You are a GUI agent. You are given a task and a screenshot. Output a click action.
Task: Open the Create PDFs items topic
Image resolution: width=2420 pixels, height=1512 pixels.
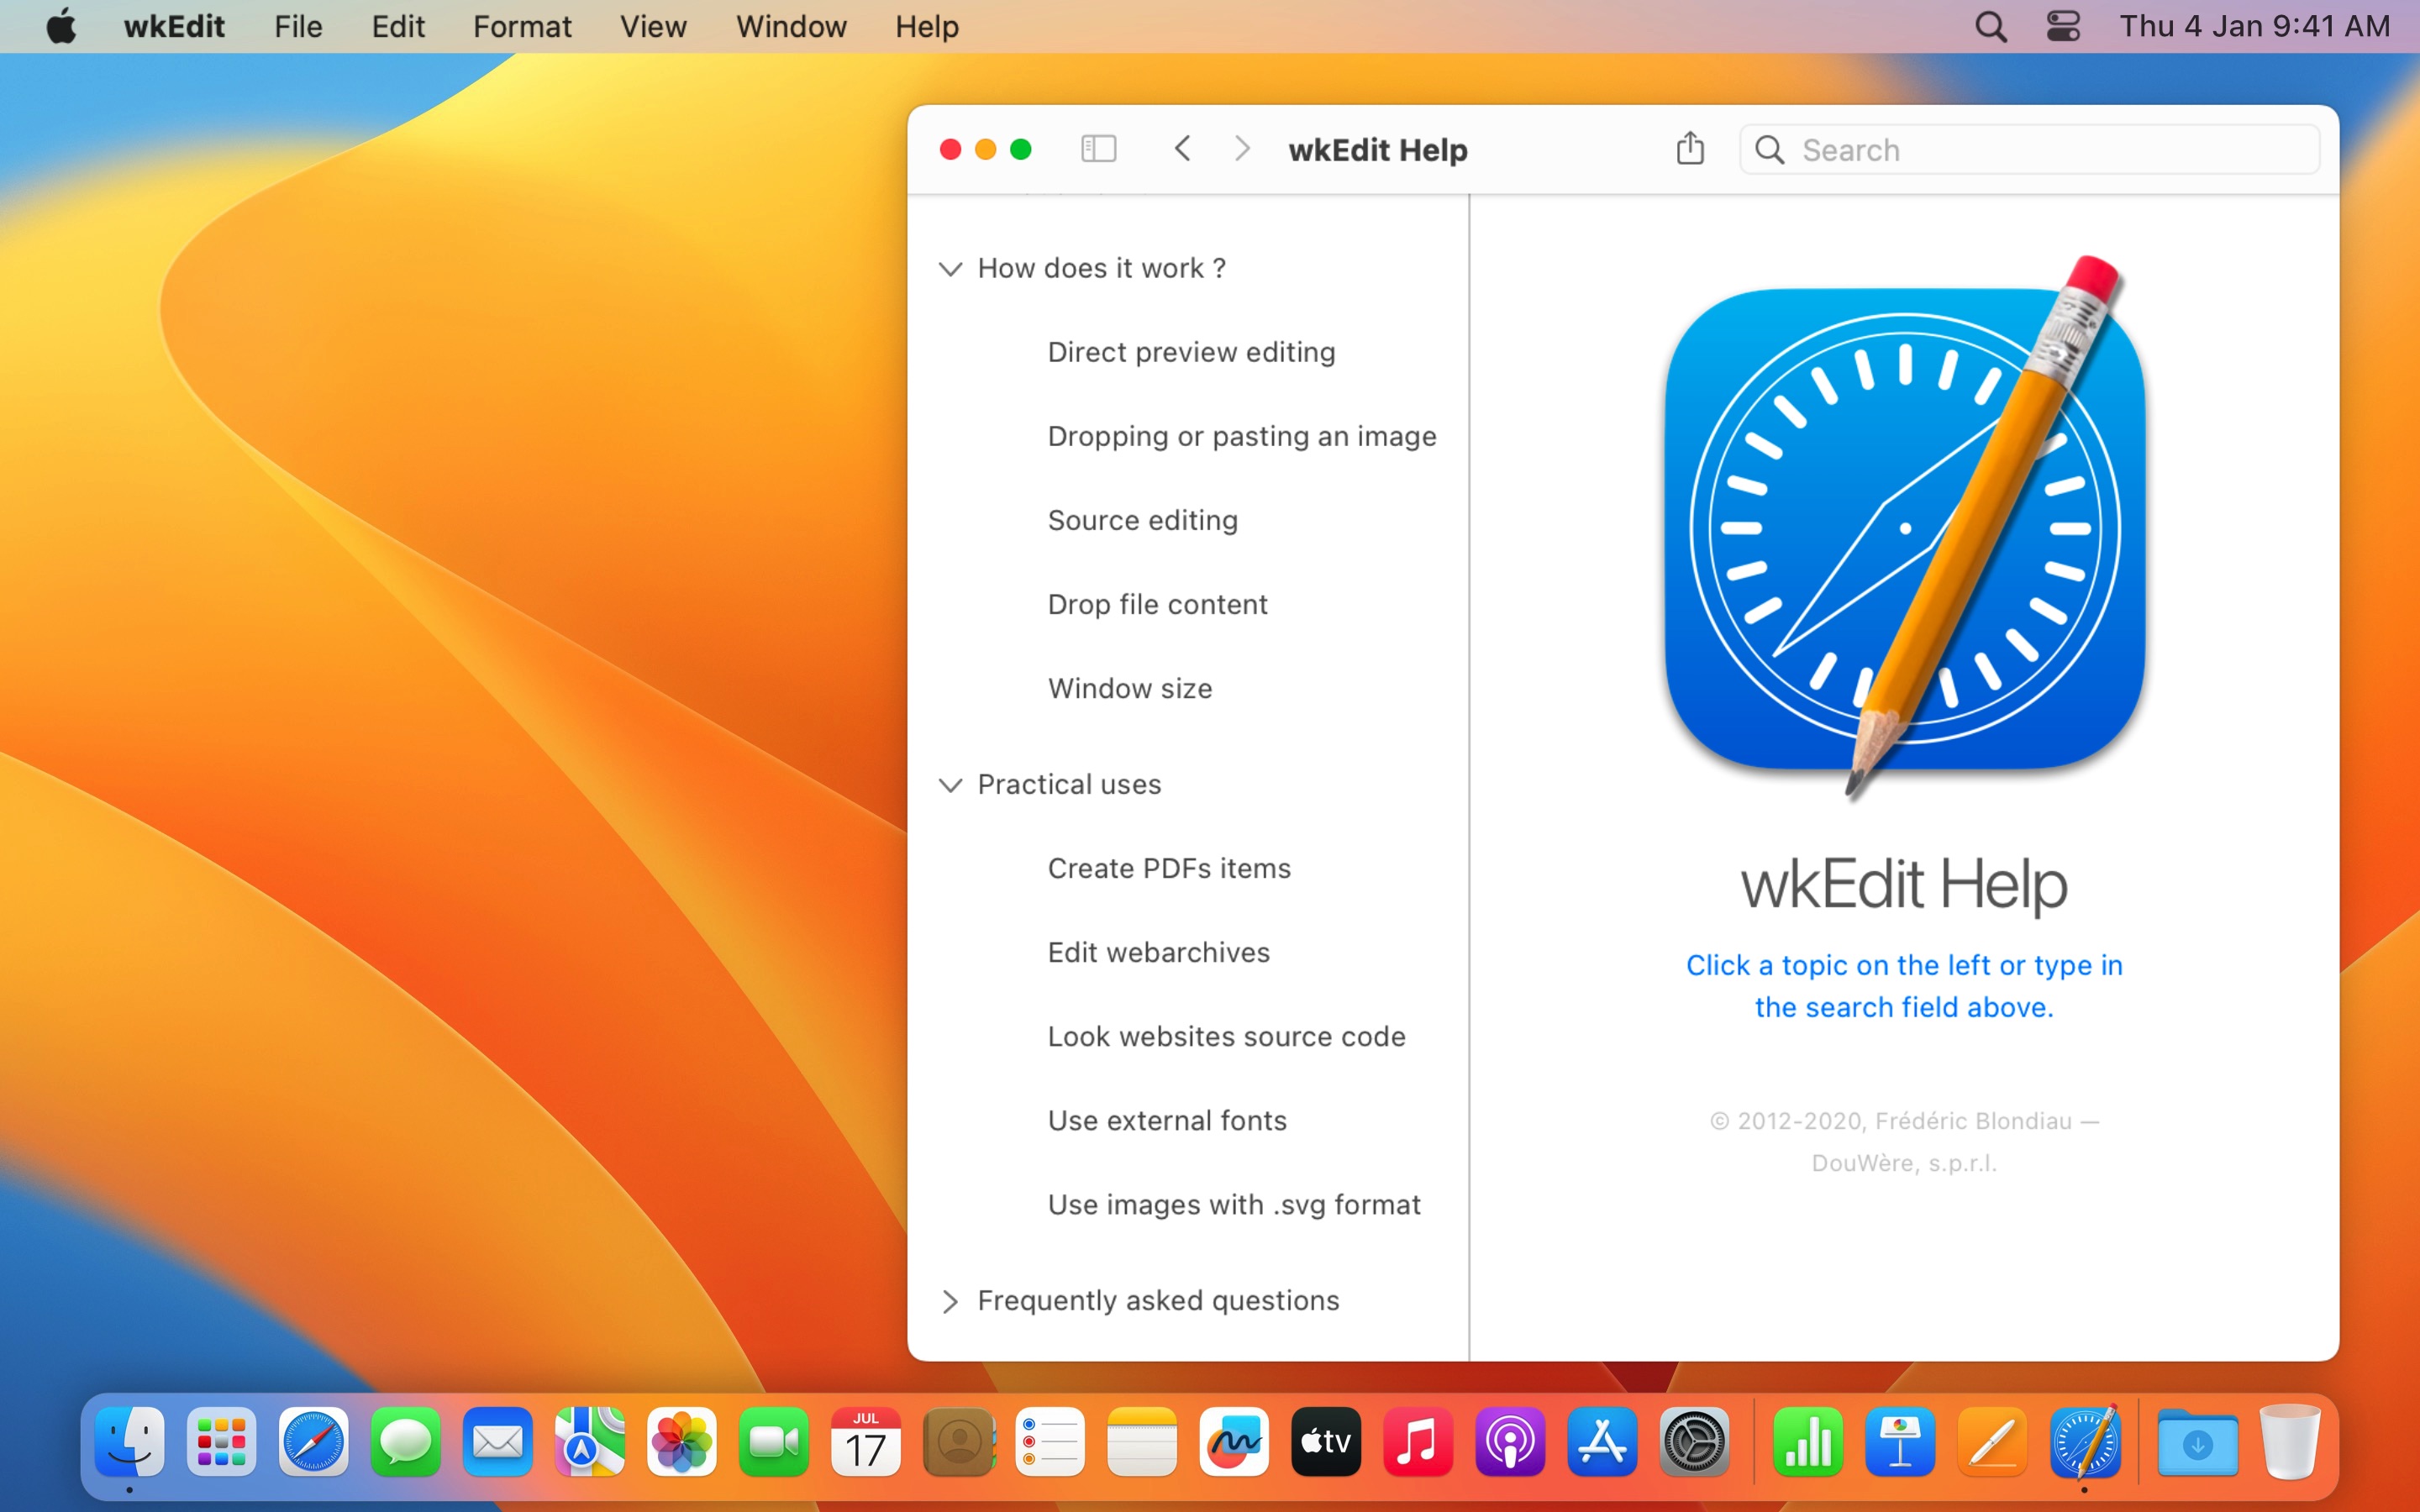coord(1169,868)
